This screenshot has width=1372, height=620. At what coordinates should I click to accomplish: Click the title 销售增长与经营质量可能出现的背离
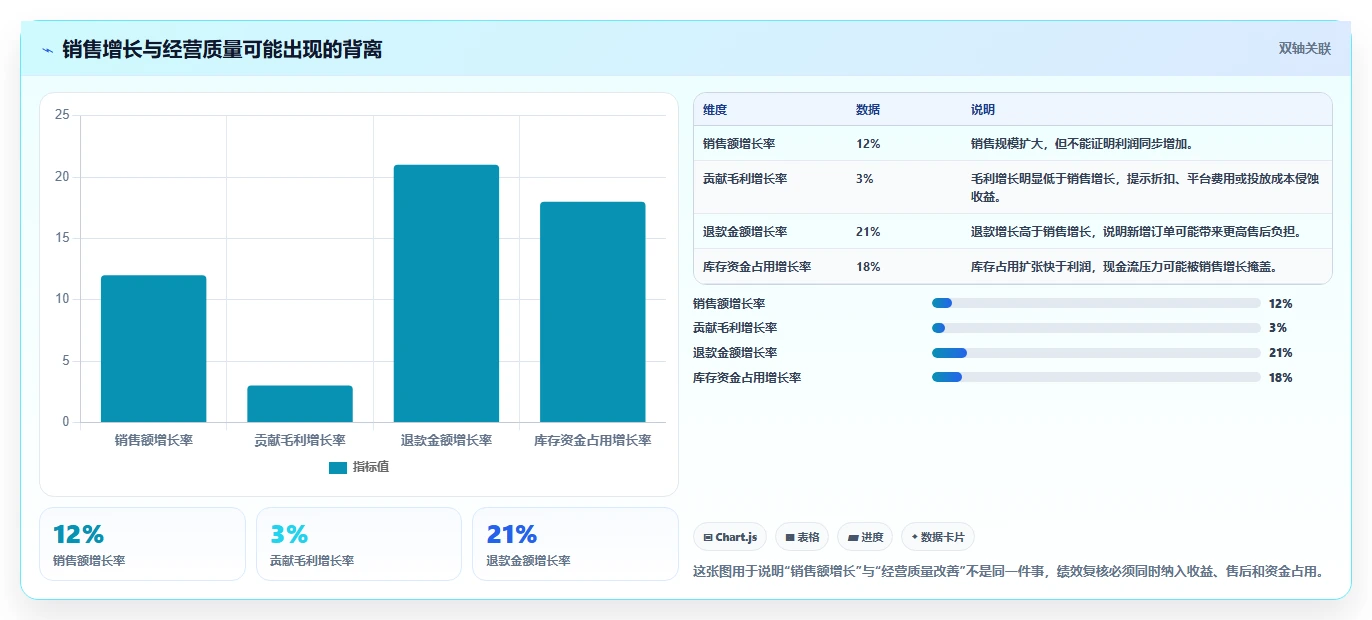pos(222,49)
